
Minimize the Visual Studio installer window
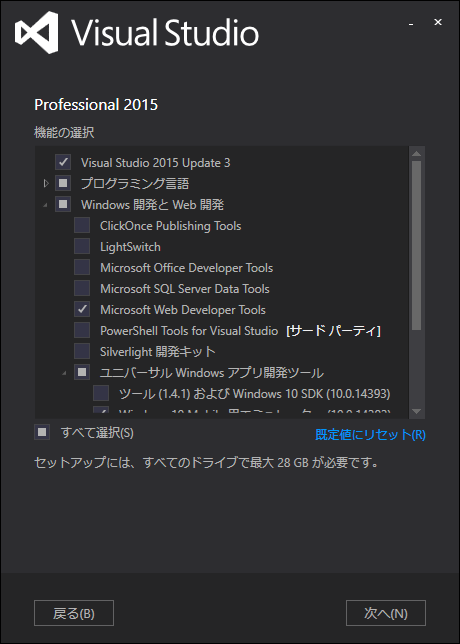point(411,23)
